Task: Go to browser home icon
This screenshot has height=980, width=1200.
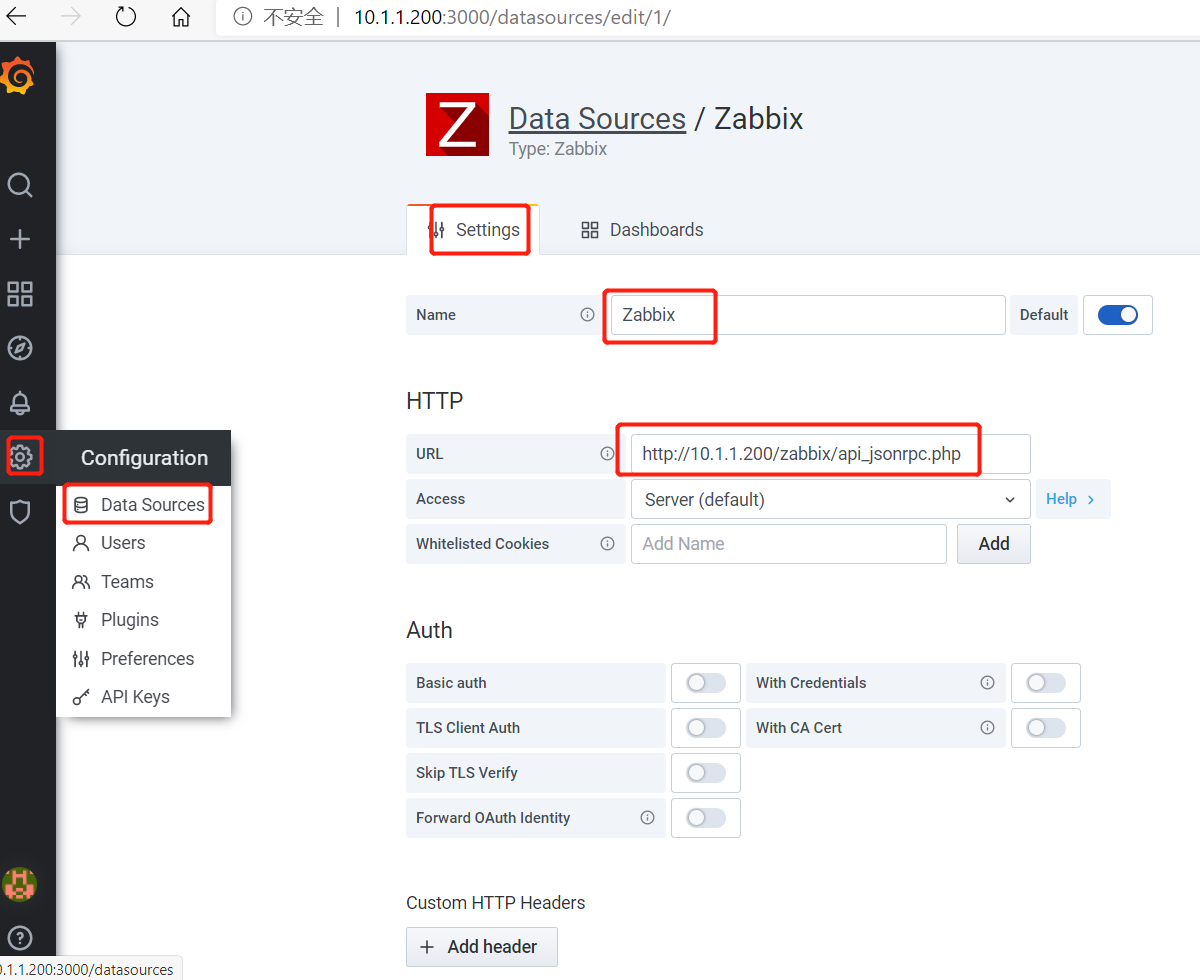Action: (180, 17)
